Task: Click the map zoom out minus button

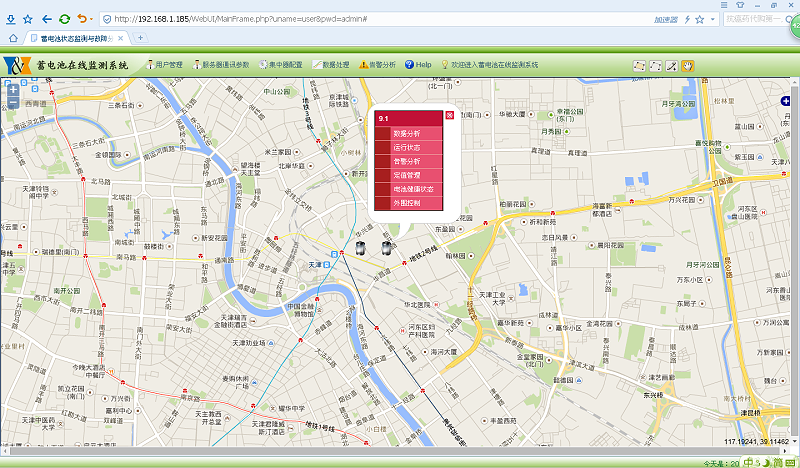Action: (x=13, y=103)
